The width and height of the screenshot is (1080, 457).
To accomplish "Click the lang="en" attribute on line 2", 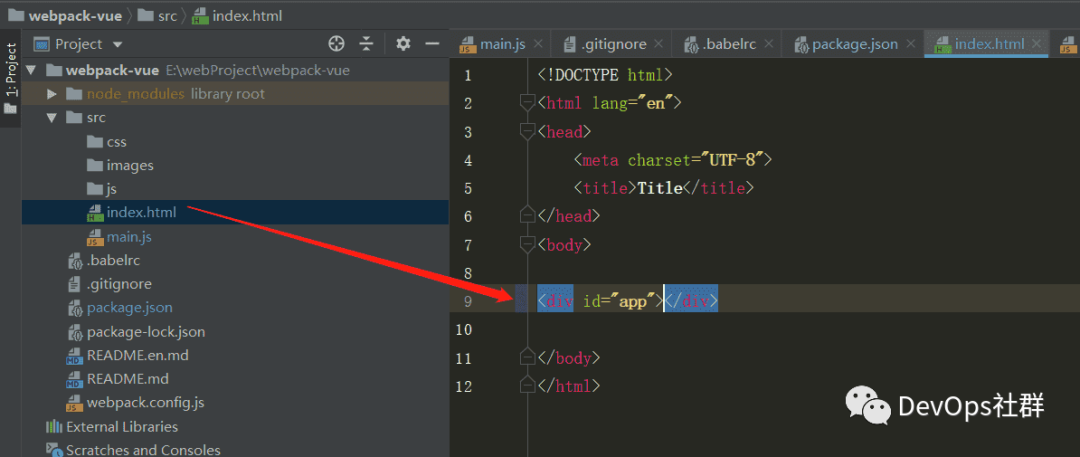I will (632, 103).
